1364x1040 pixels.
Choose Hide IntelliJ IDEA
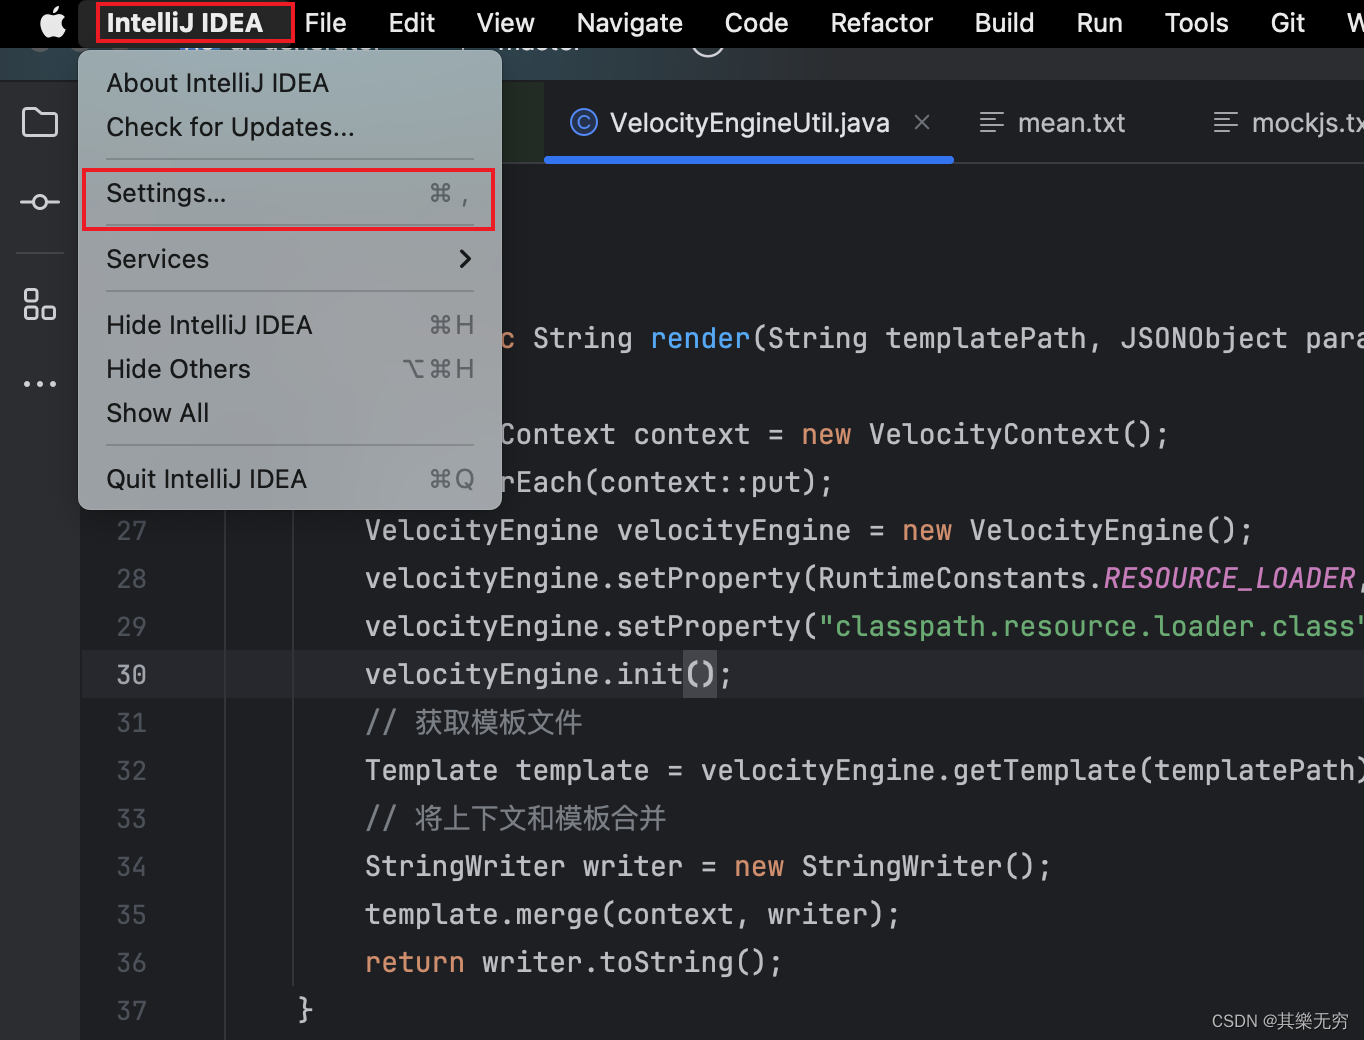pos(290,325)
